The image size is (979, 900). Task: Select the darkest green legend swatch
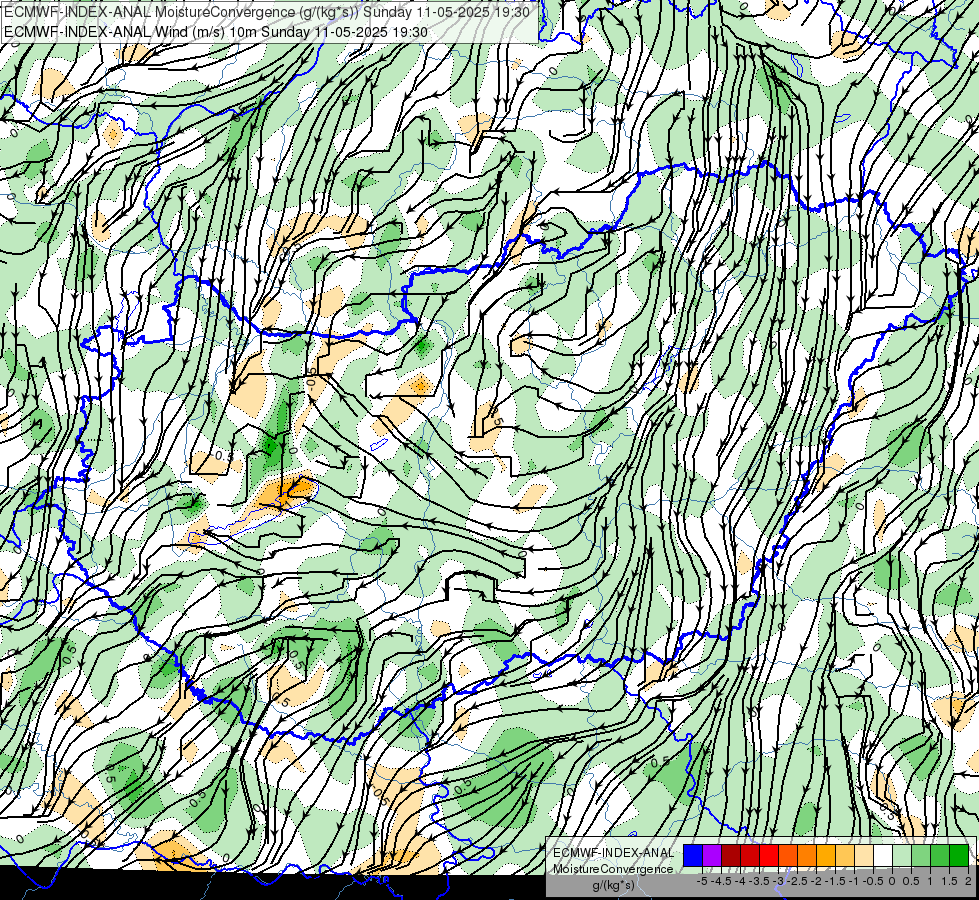pos(959,855)
